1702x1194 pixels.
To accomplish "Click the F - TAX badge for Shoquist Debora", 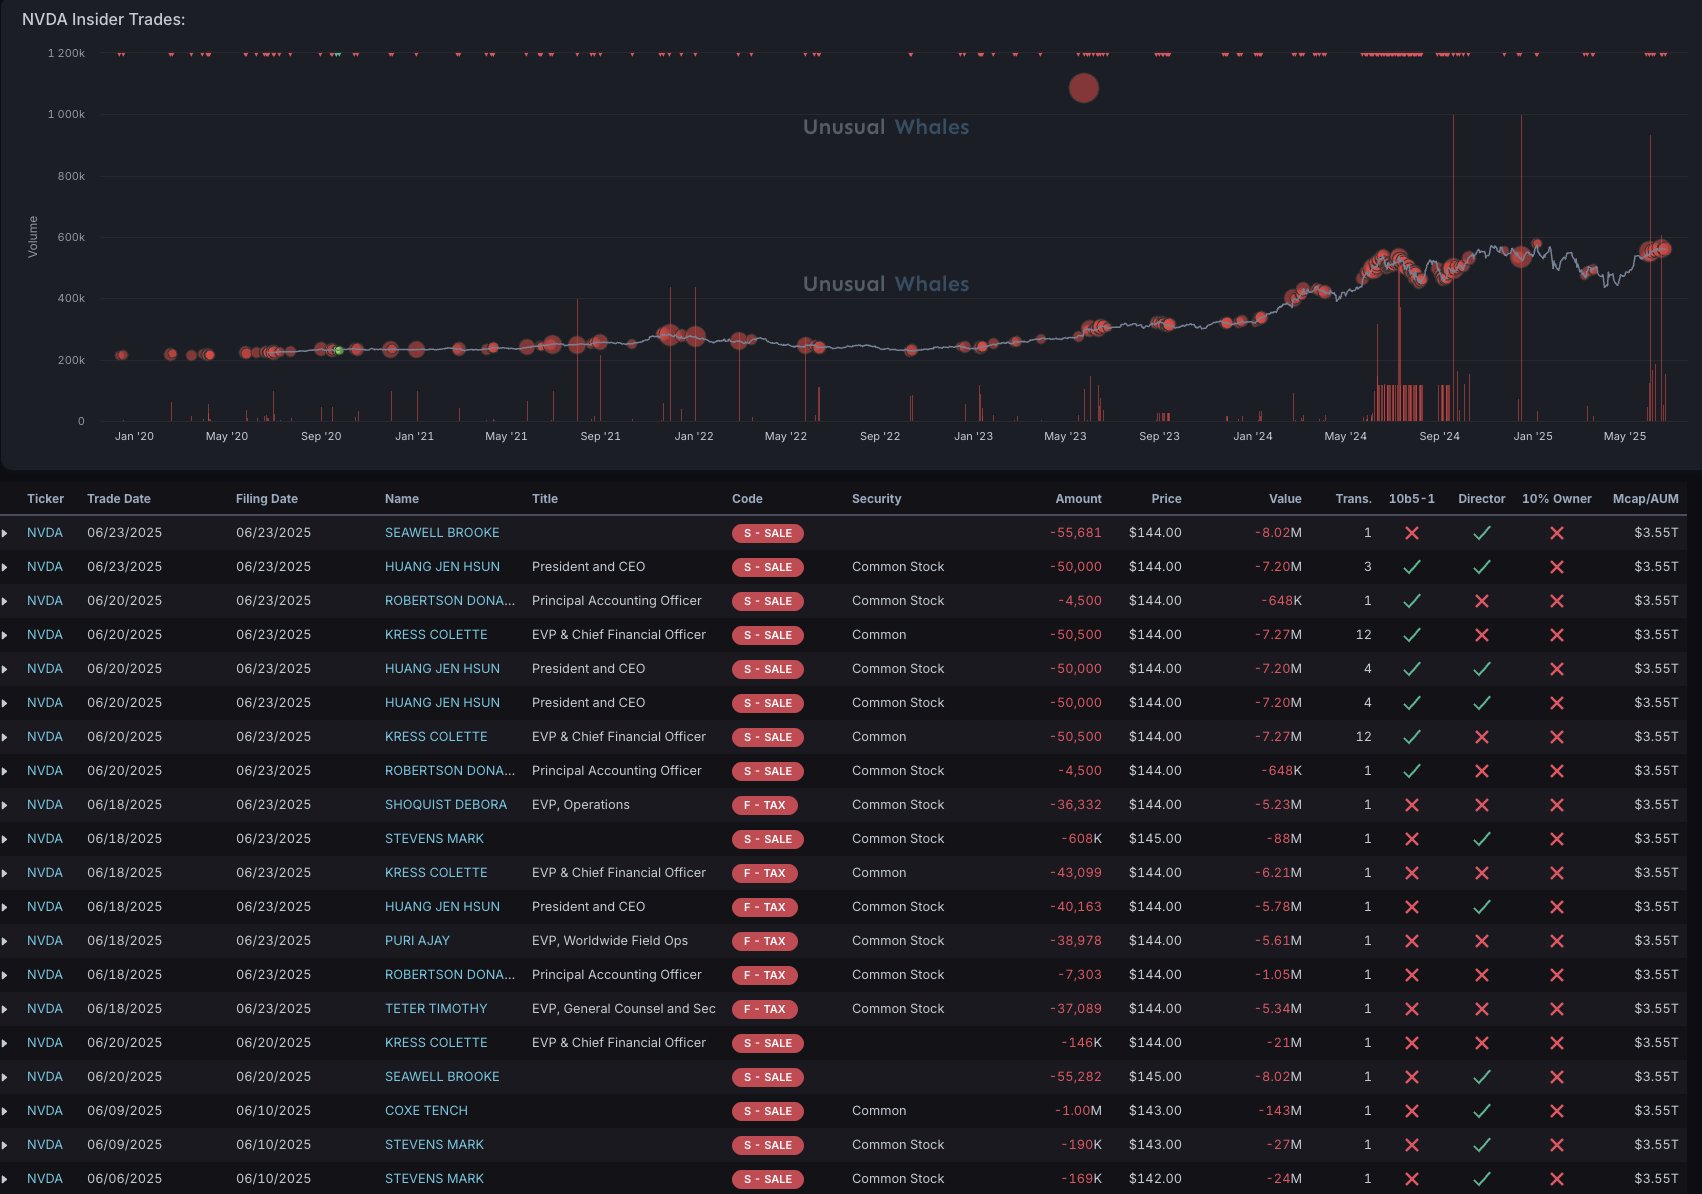I will (x=766, y=805).
